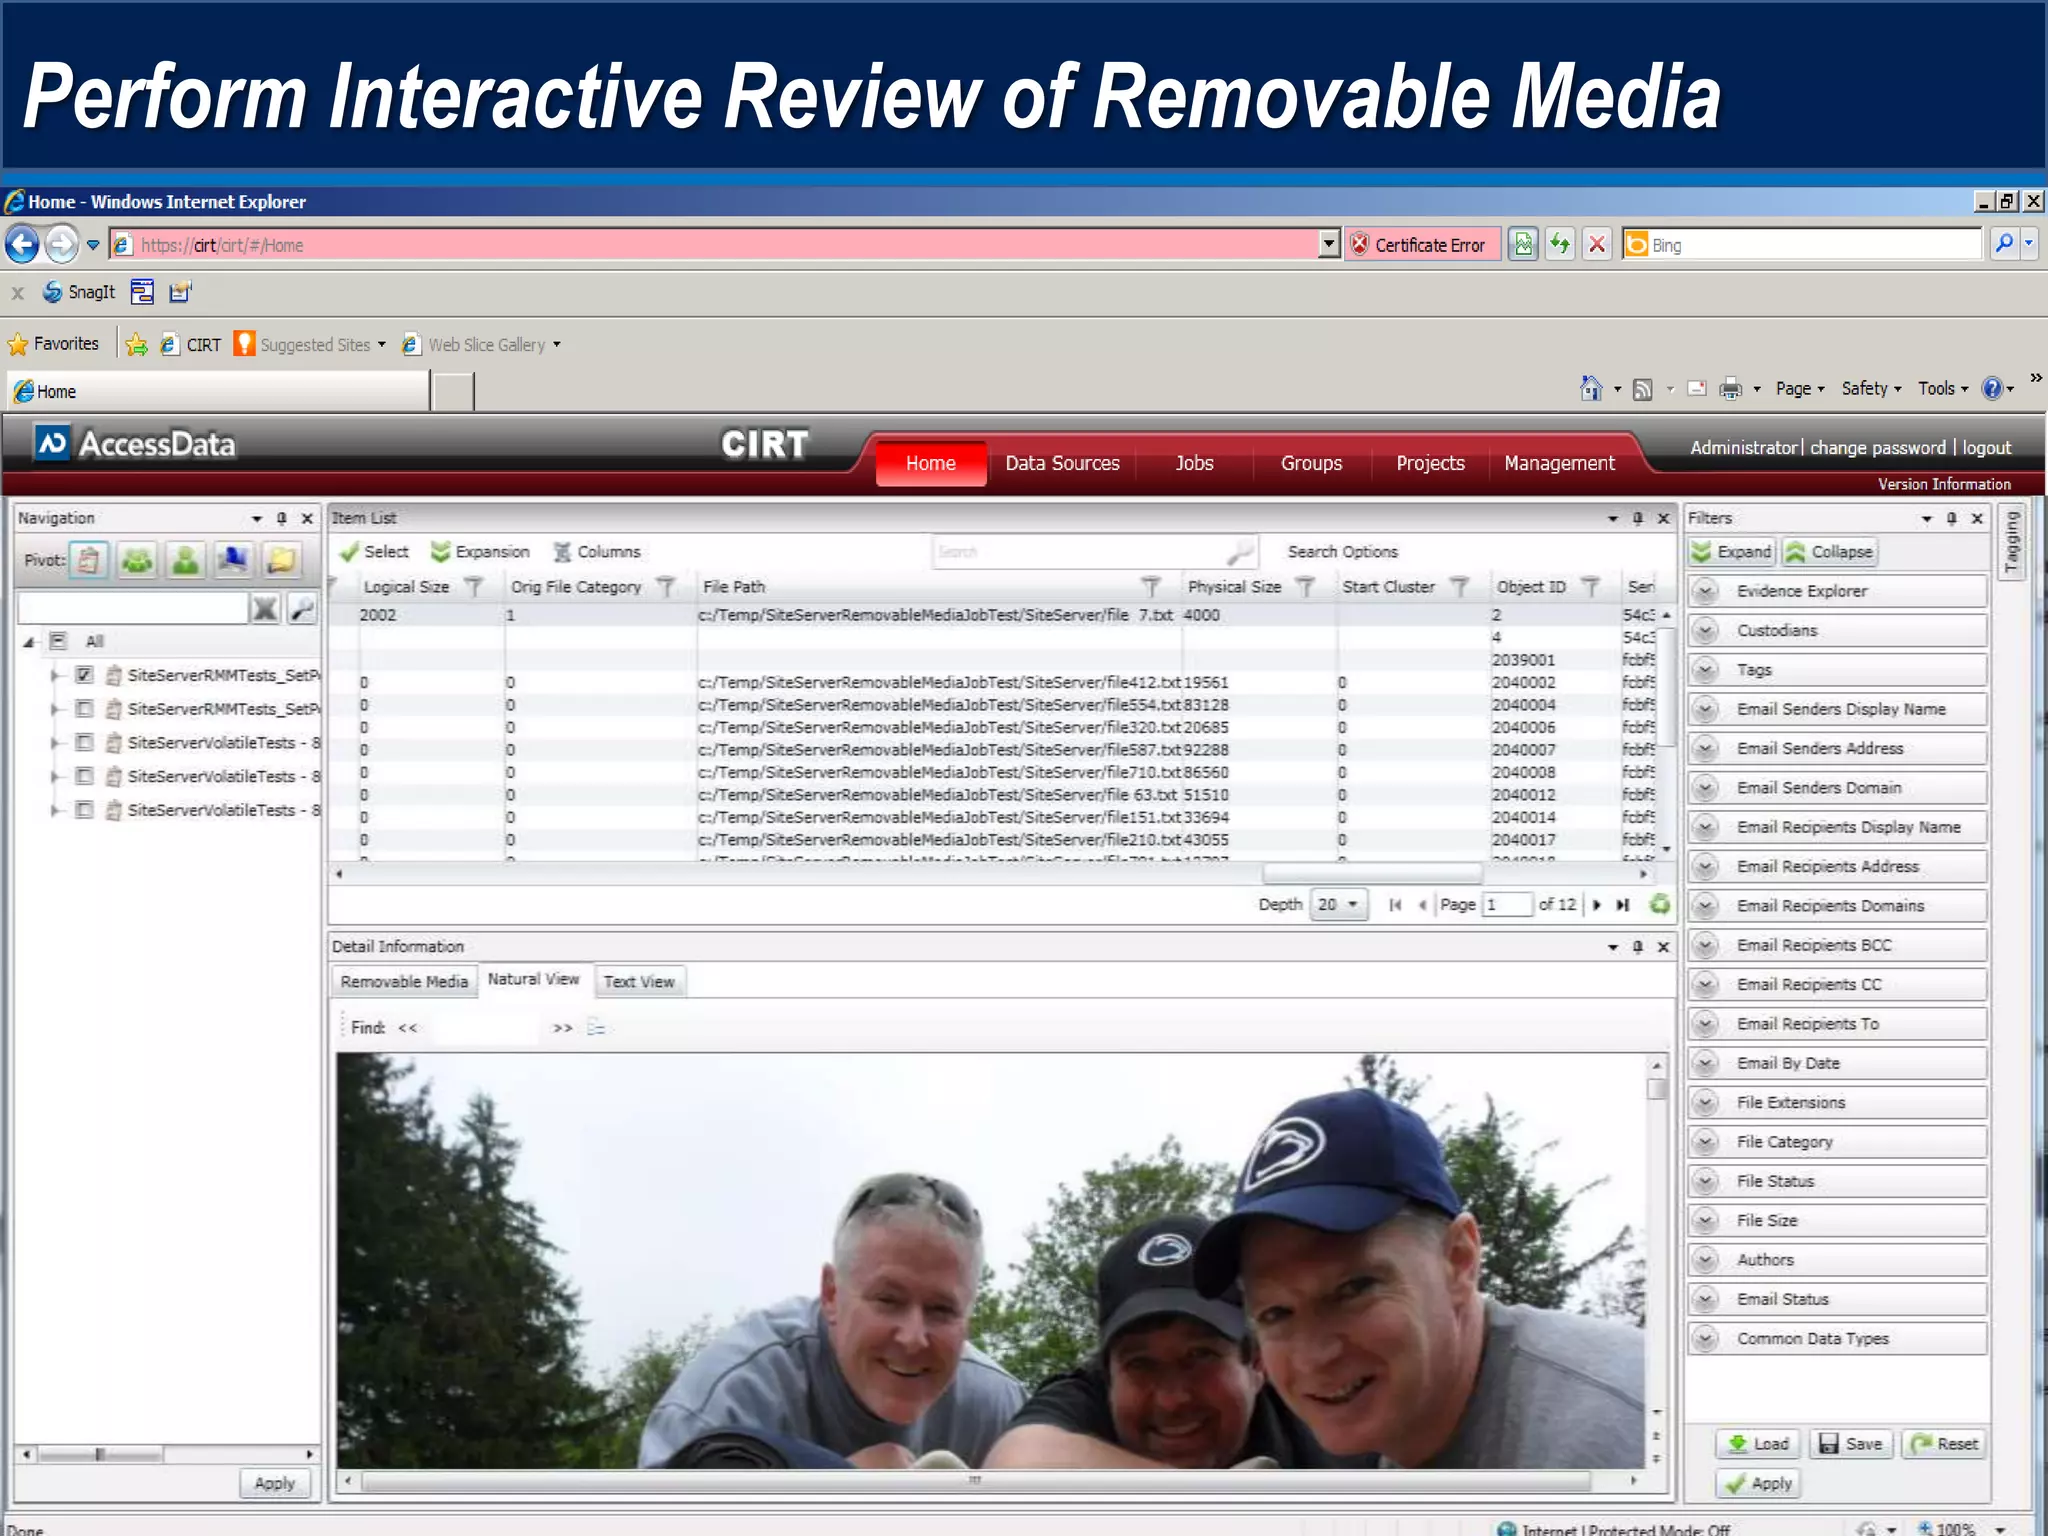Click the change password link

point(1878,448)
